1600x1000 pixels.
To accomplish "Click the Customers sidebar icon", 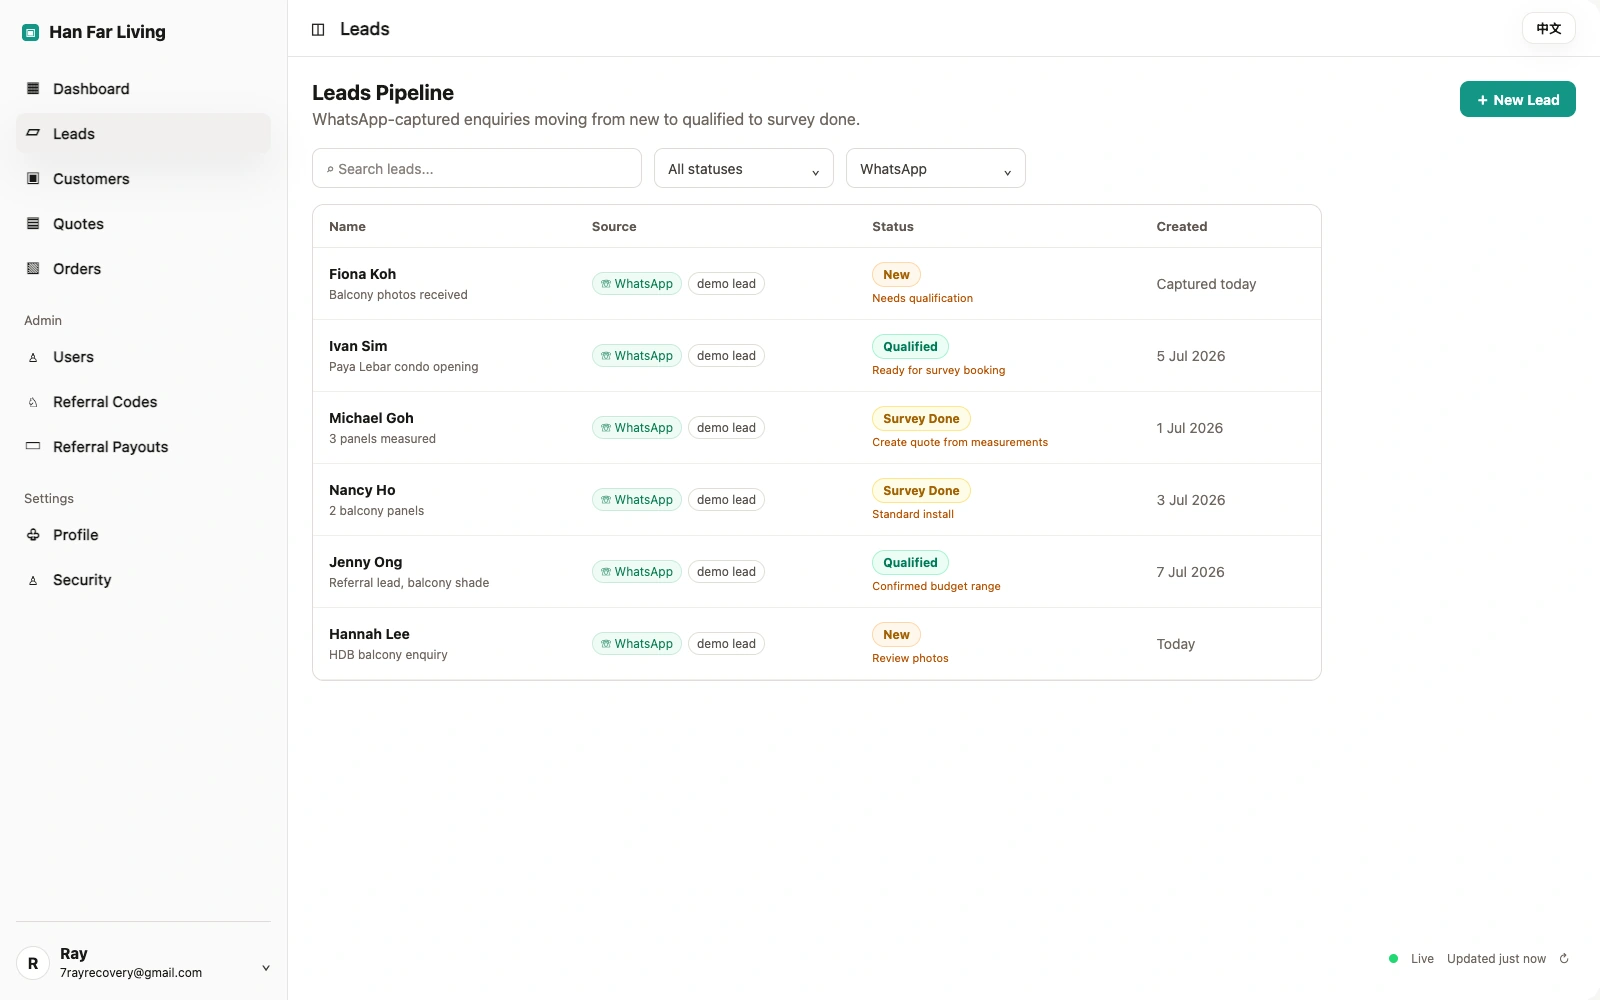I will pyautogui.click(x=33, y=178).
